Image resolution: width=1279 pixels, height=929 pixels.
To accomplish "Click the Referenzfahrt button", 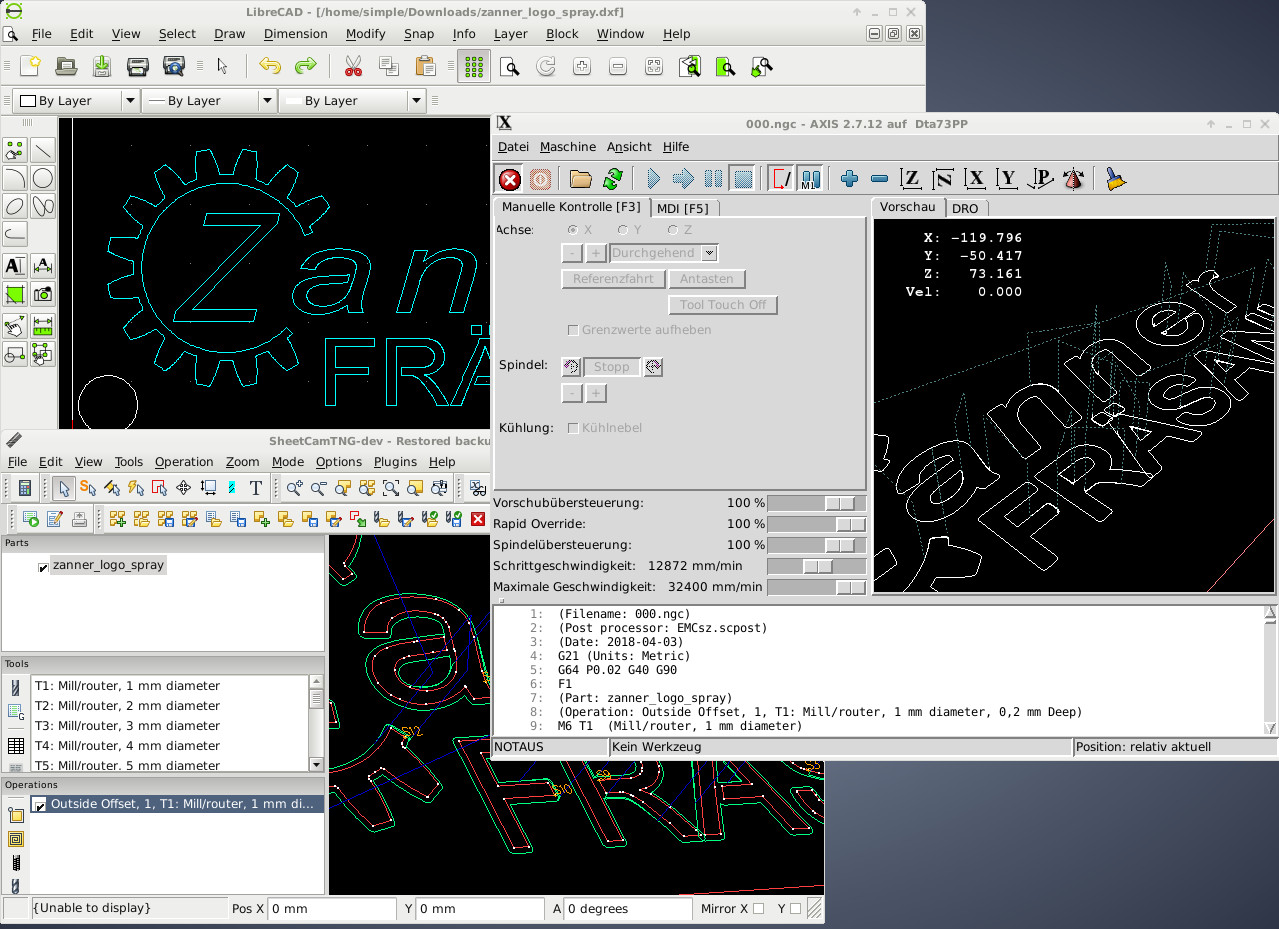I will tap(612, 279).
